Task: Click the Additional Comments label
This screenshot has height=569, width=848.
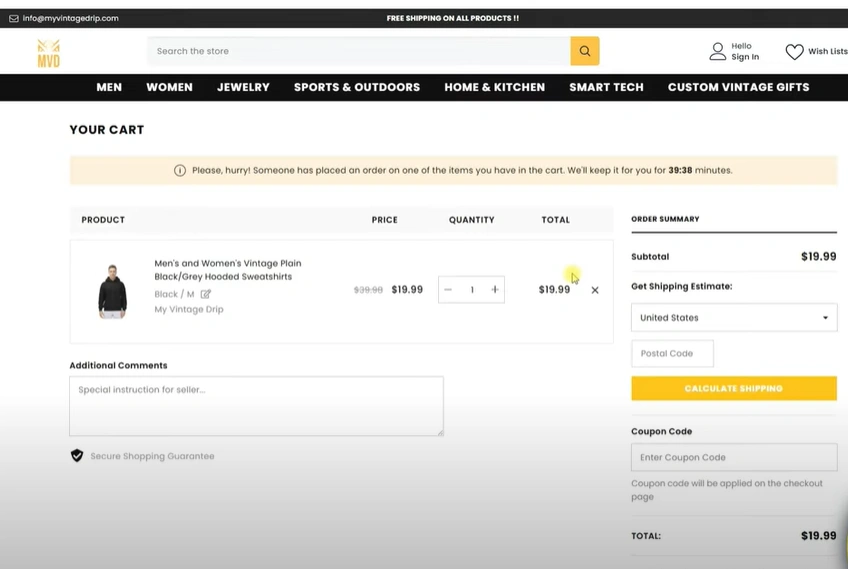Action: (118, 366)
